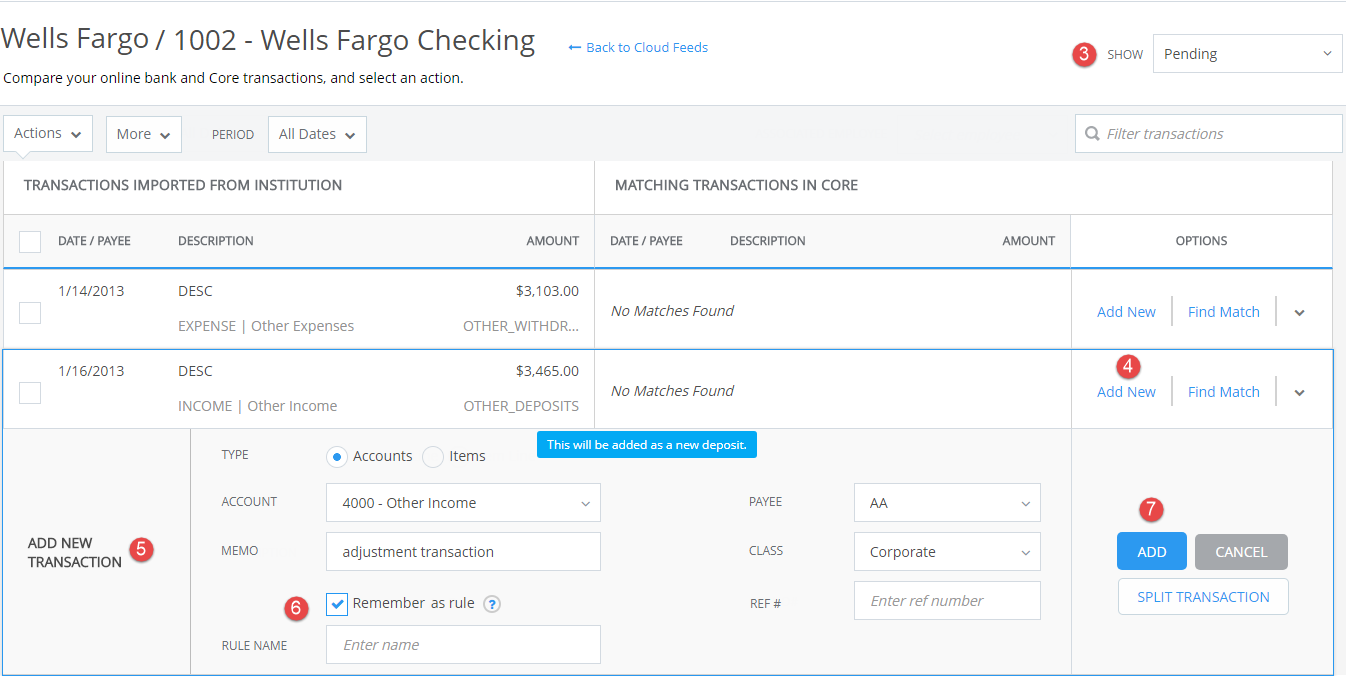
Task: Select the checkbox for the 1/14/2013 transaction
Action: (x=30, y=312)
